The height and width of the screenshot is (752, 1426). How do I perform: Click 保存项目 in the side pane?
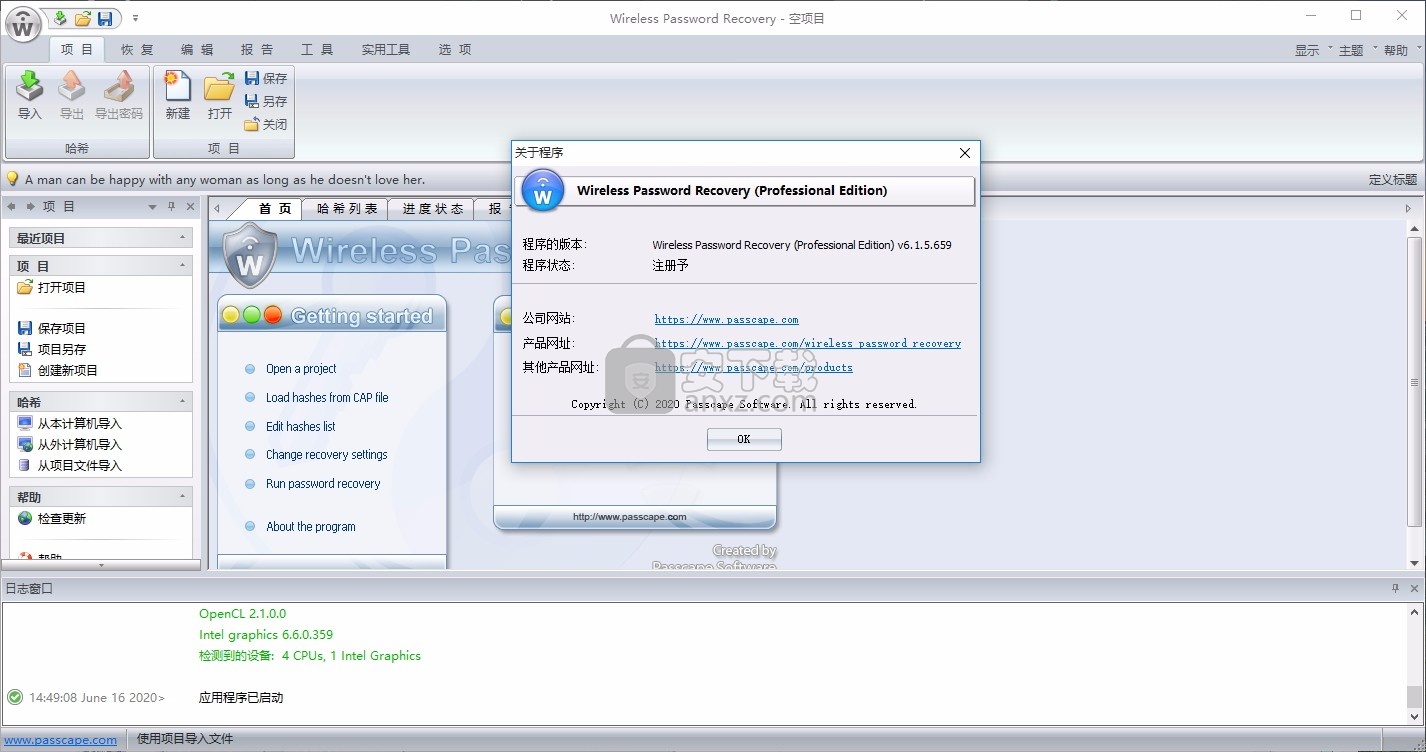tap(52, 328)
